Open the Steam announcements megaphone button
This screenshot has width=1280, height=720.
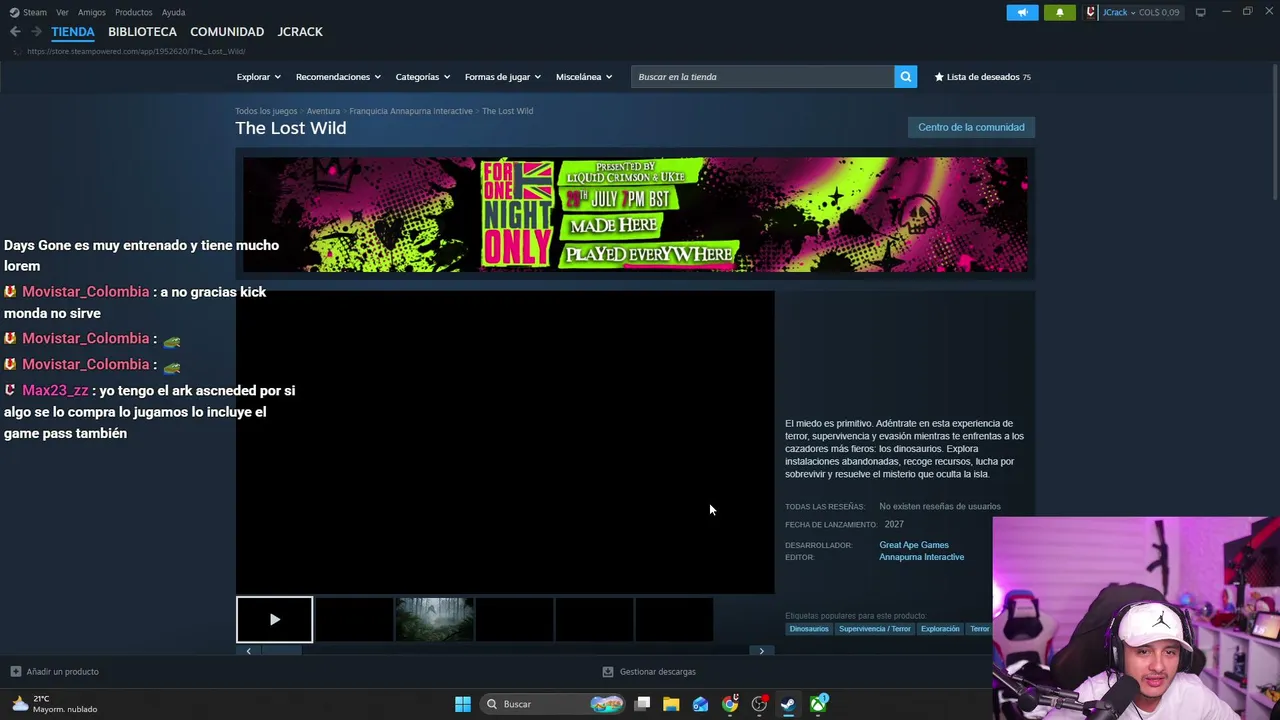1022,12
